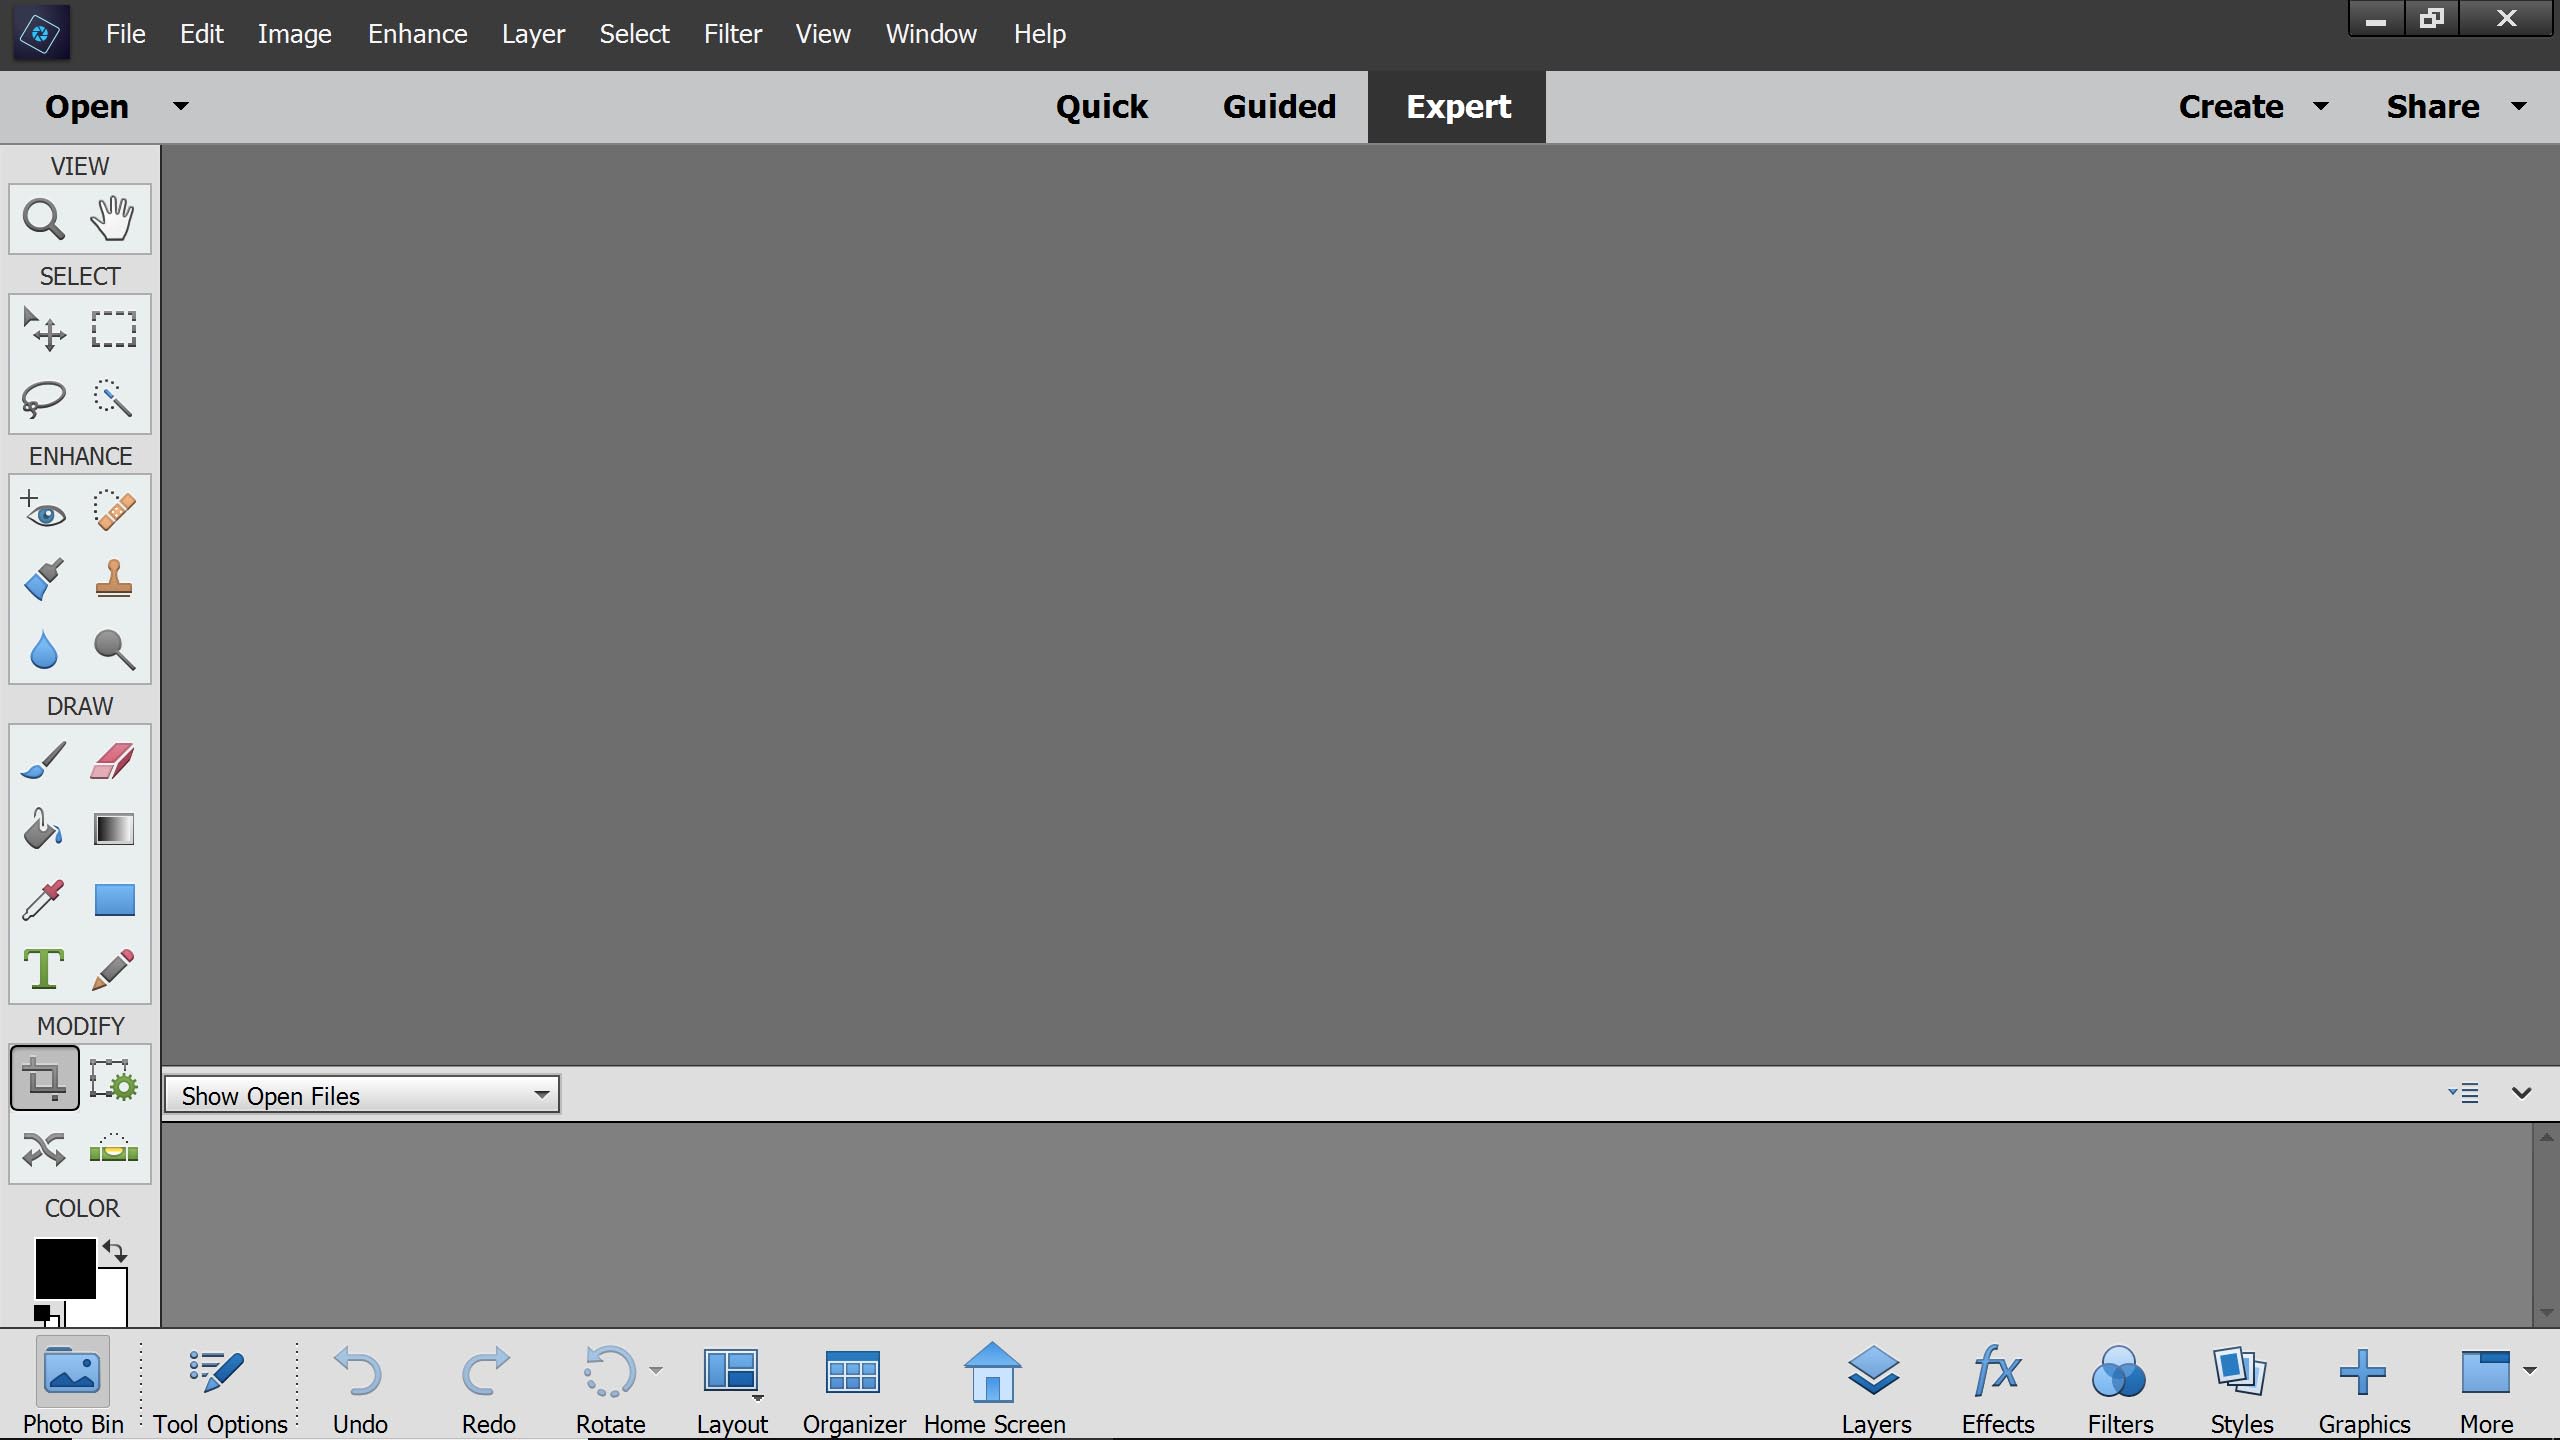
Task: Pick the Clone Stamp tool
Action: tap(113, 579)
